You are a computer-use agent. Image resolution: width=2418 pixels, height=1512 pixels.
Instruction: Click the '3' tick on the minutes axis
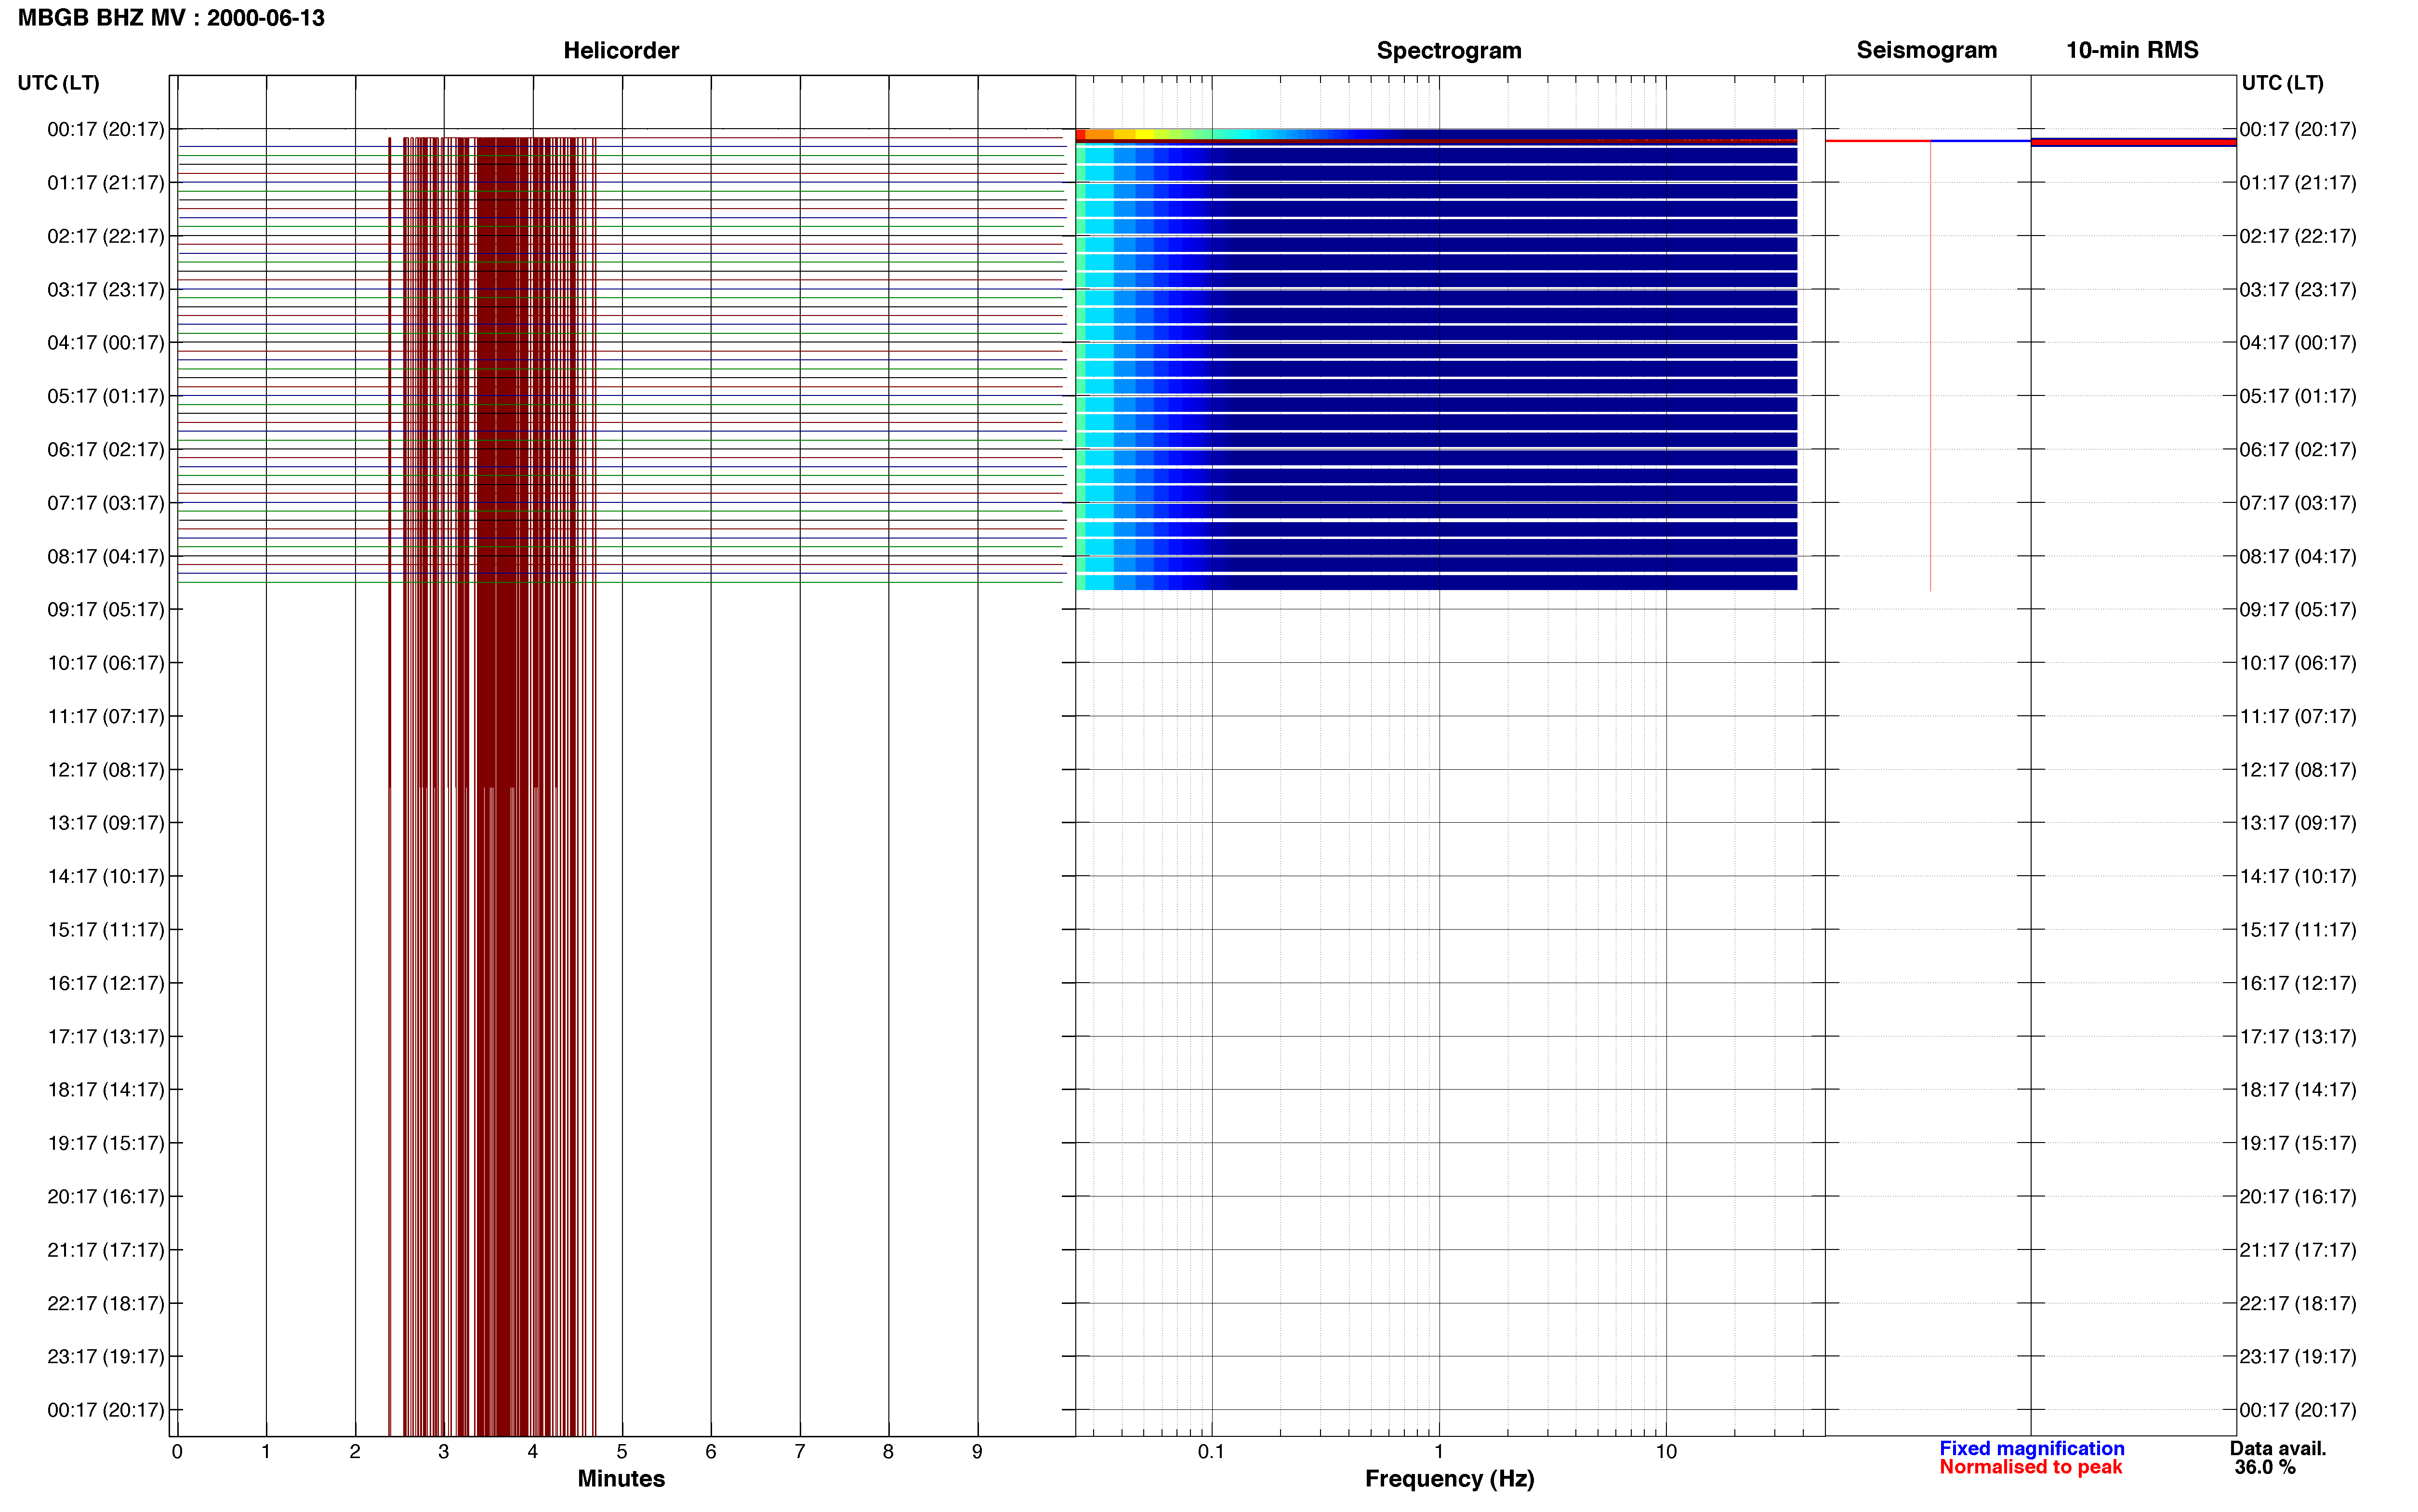click(x=443, y=1451)
